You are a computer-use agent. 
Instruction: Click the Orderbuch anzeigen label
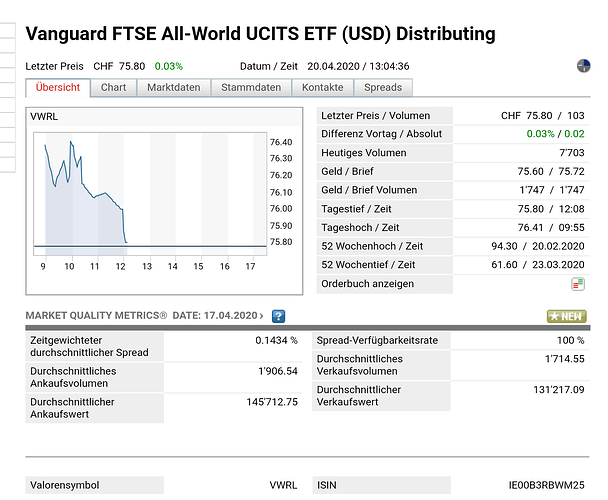tap(368, 284)
